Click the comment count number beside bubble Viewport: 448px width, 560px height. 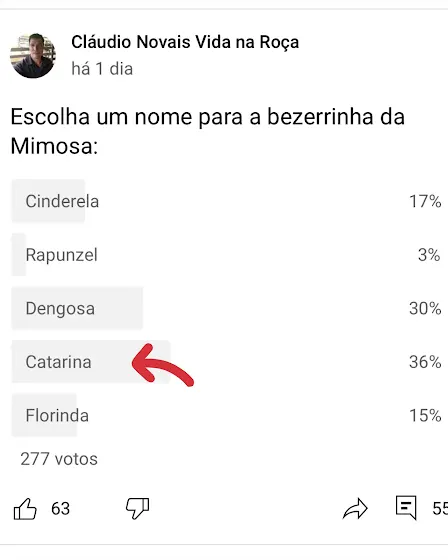pyautogui.click(x=440, y=509)
